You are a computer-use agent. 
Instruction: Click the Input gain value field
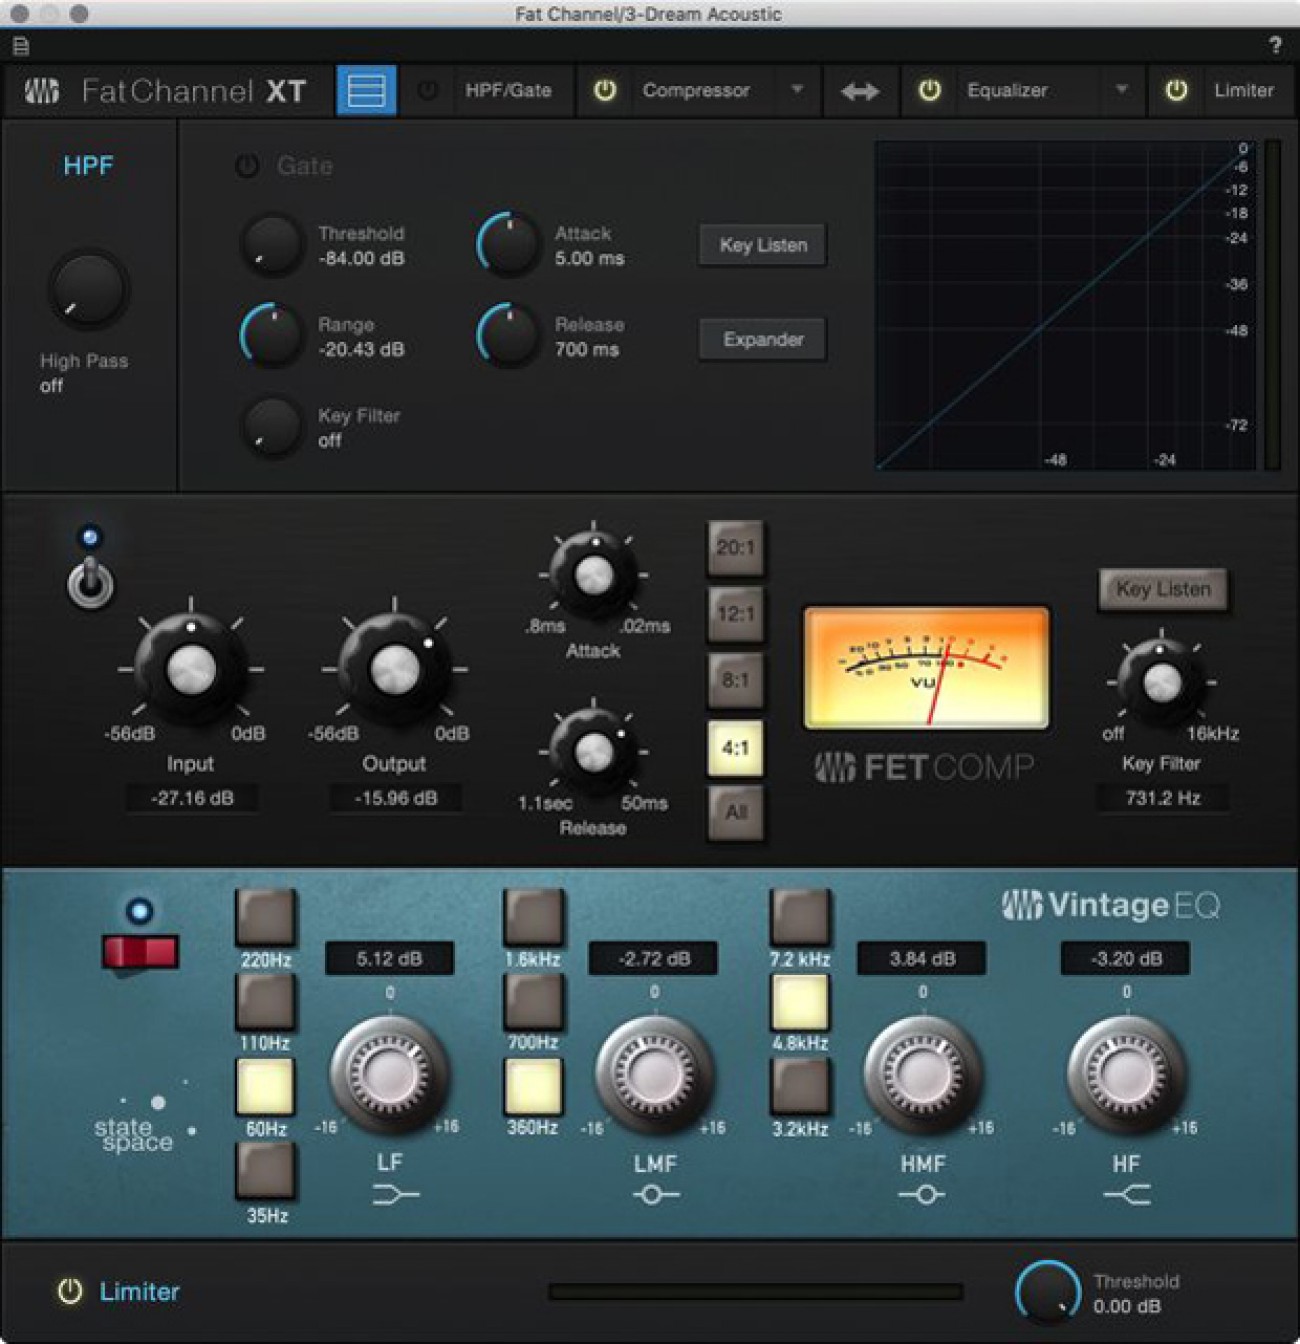coord(192,798)
